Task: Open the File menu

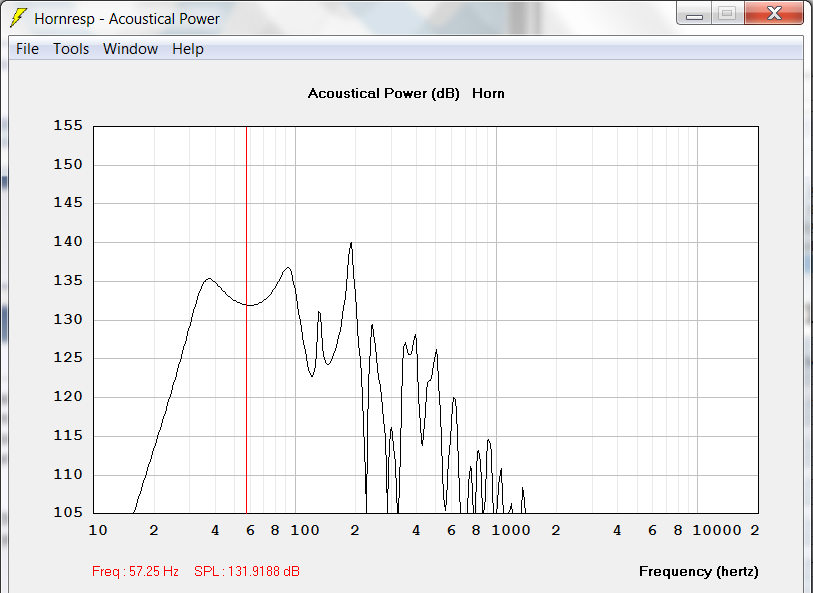Action: (x=27, y=49)
